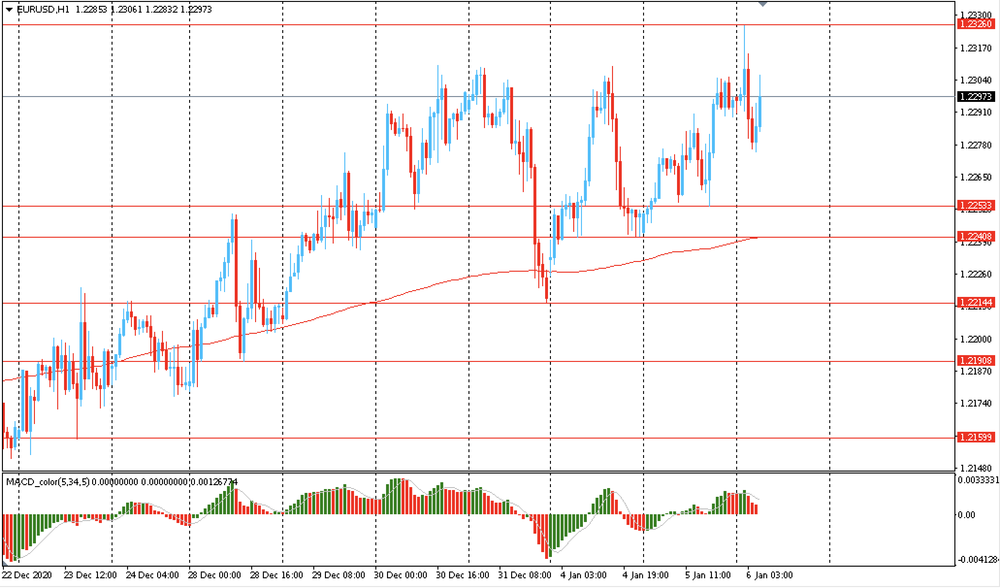Image resolution: width=1000 pixels, height=588 pixels.
Task: Click the 1.21870 price axis label
Action: tap(976, 371)
